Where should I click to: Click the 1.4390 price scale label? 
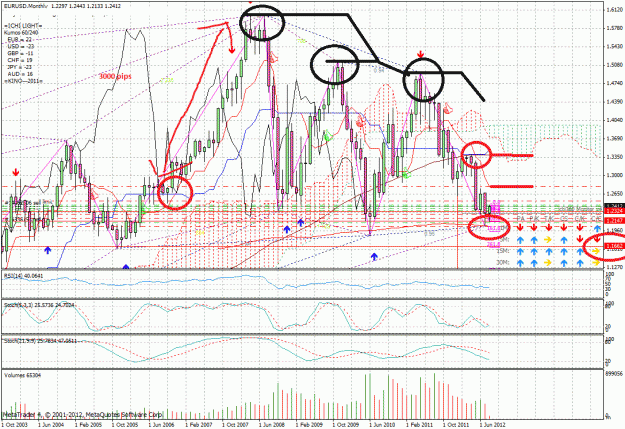614,102
